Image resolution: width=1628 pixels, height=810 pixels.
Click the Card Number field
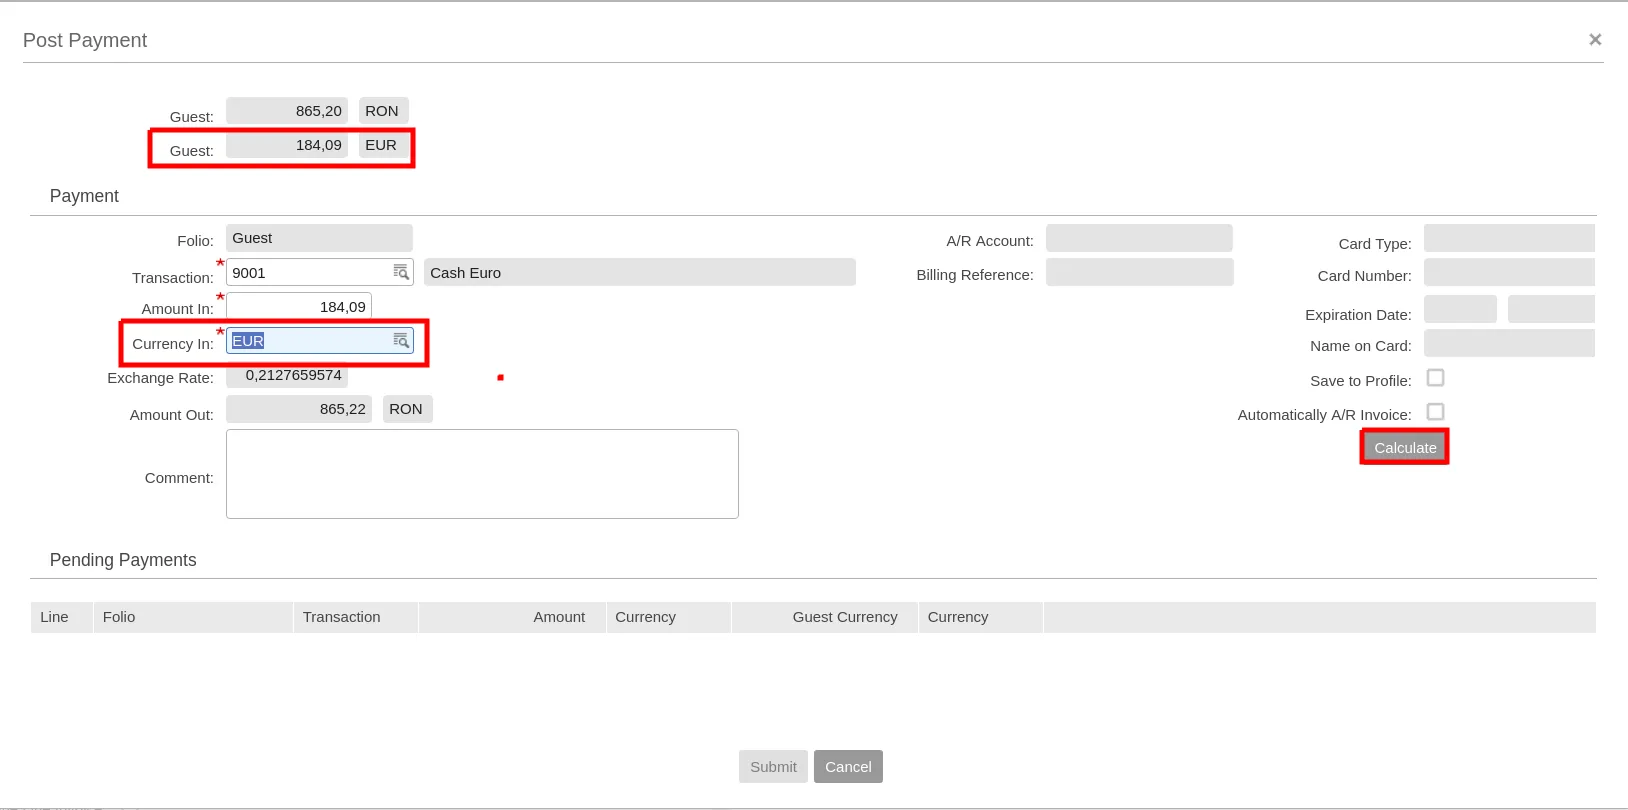pyautogui.click(x=1509, y=272)
